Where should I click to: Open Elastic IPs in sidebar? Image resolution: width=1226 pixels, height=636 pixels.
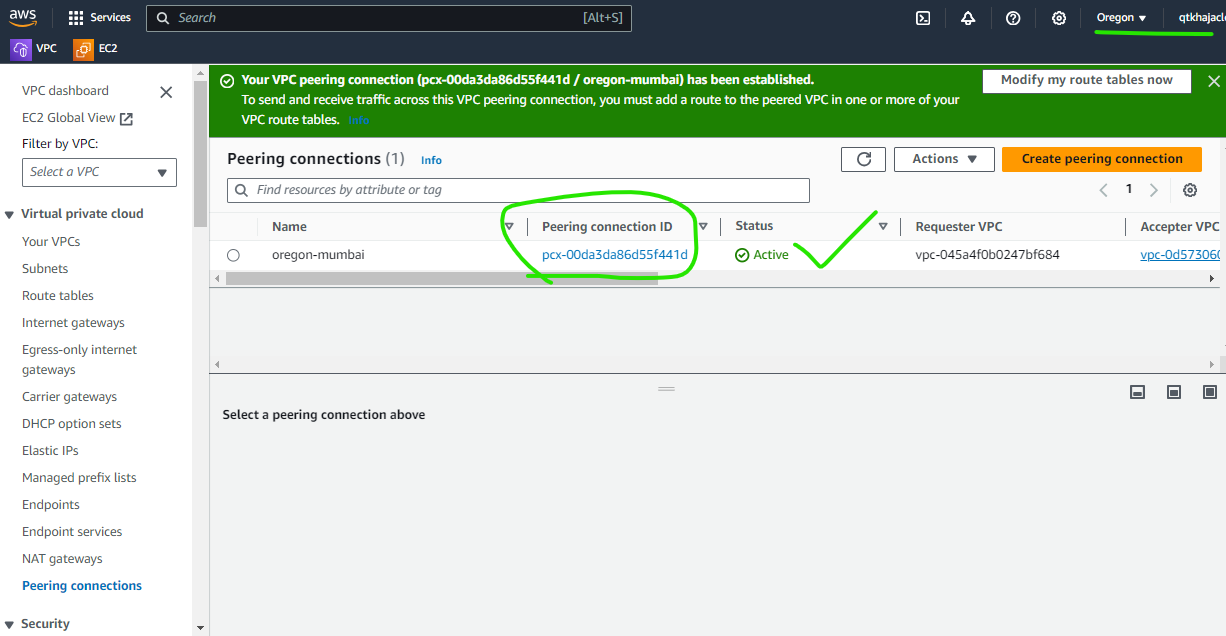pyautogui.click(x=50, y=451)
